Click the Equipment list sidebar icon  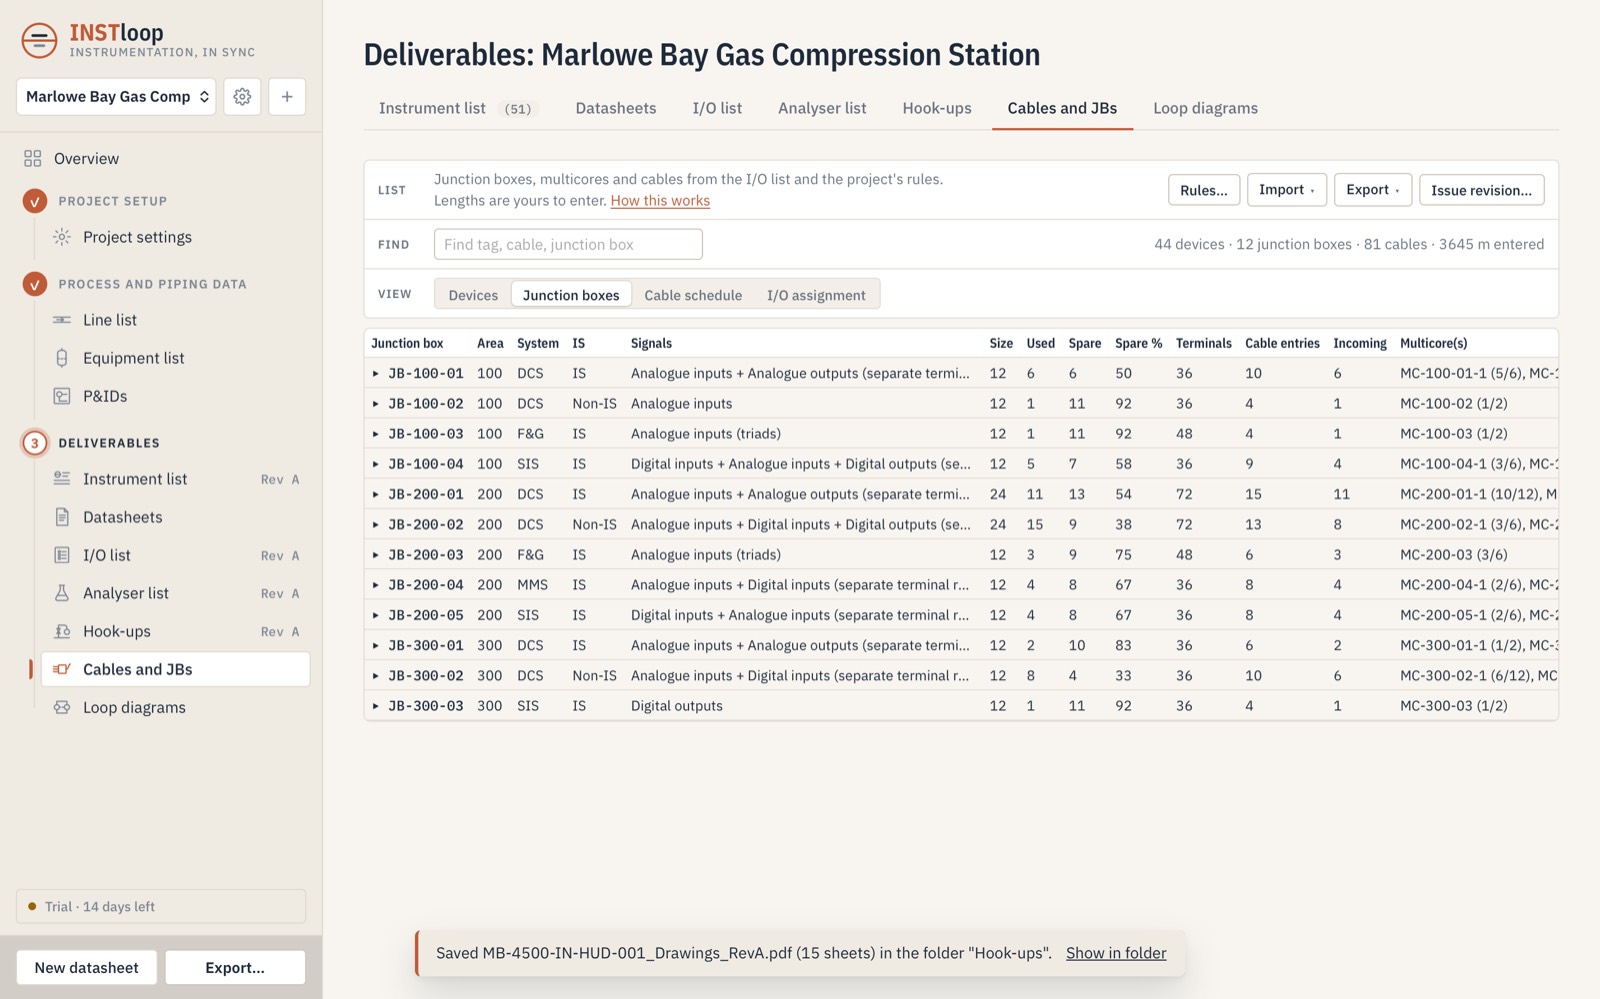point(62,358)
